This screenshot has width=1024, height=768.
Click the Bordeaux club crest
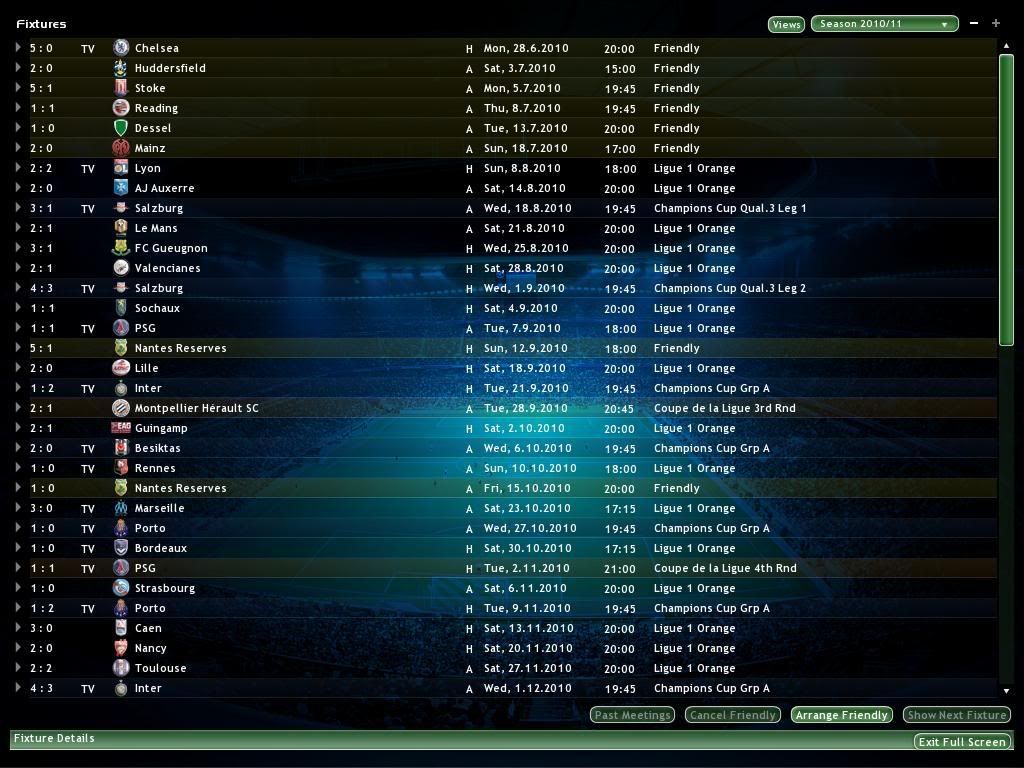coord(121,548)
